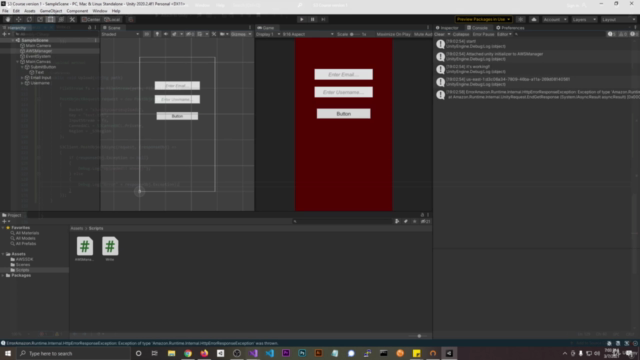Switch to the Preferences tab

[510, 28]
